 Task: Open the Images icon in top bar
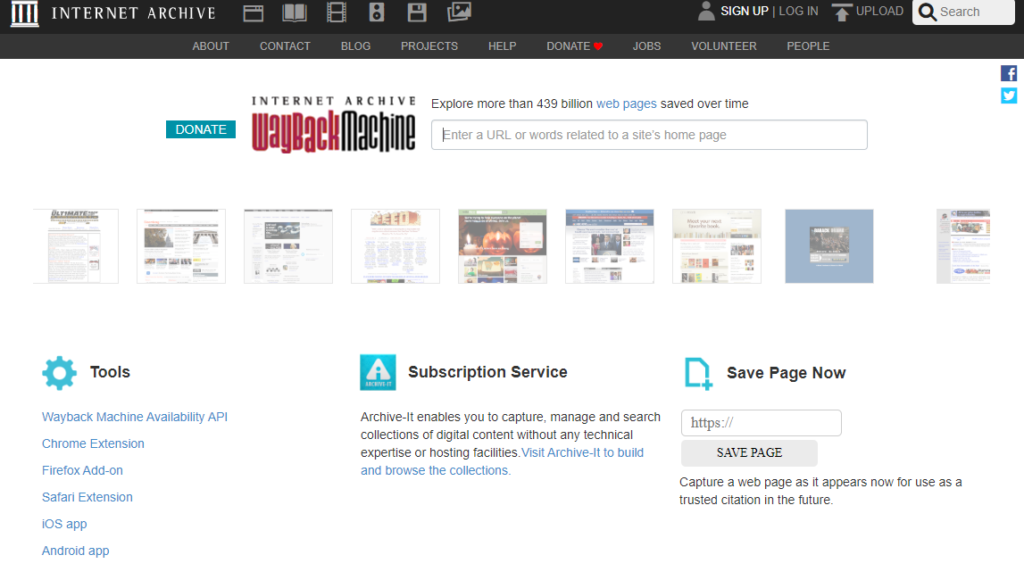click(459, 13)
